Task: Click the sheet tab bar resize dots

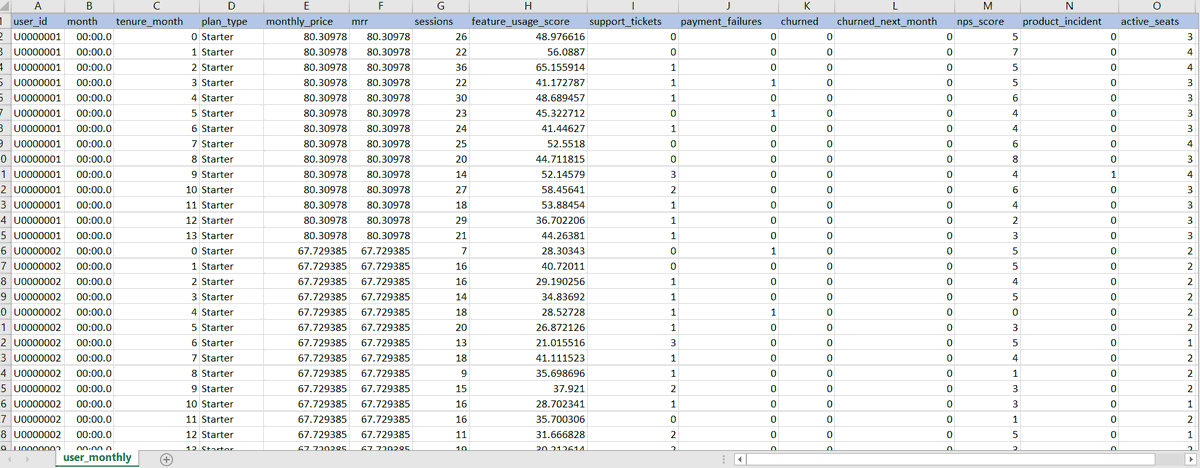Action: [x=723, y=459]
